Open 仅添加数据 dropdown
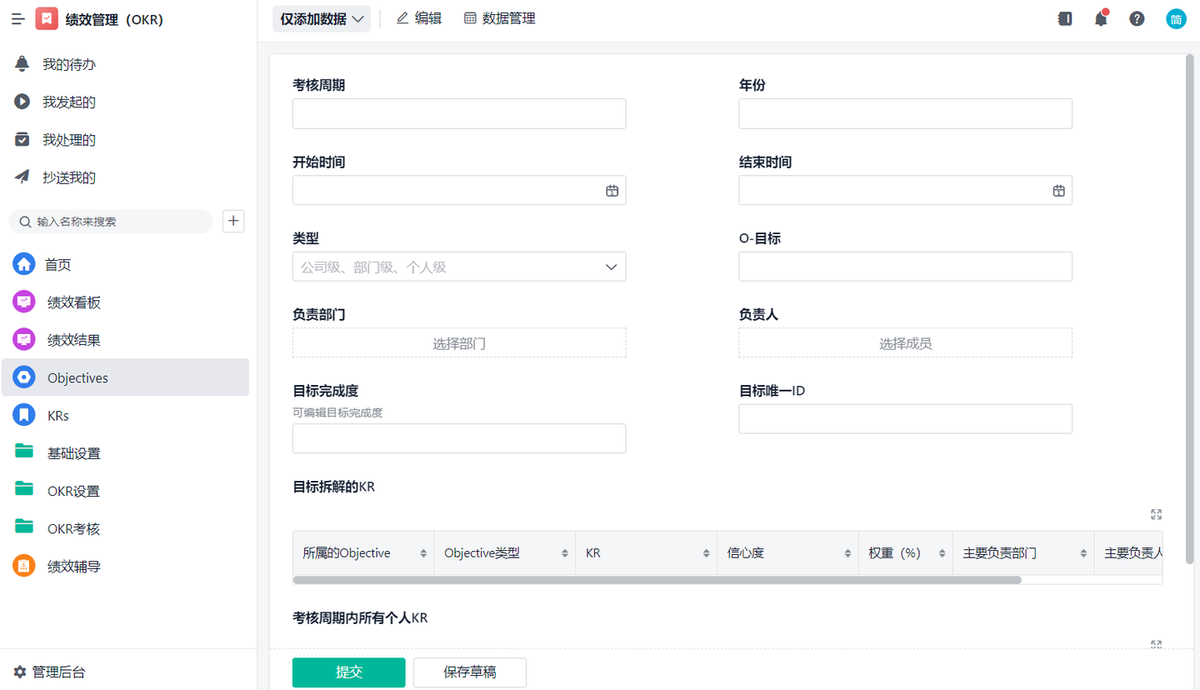 [322, 19]
